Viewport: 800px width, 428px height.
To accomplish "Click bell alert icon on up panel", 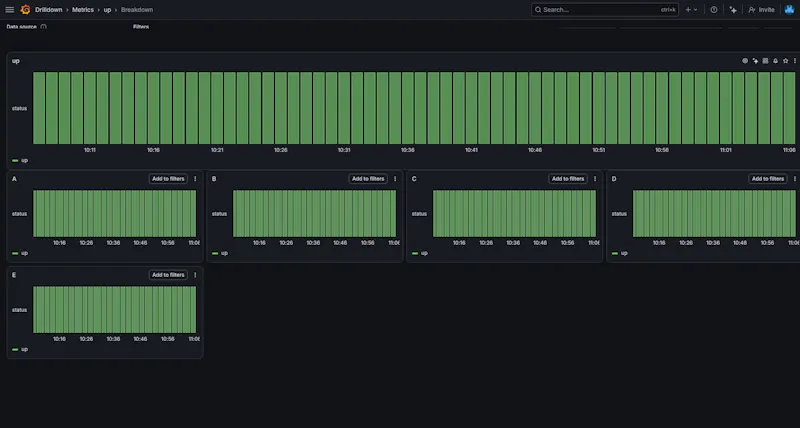I will click(776, 61).
